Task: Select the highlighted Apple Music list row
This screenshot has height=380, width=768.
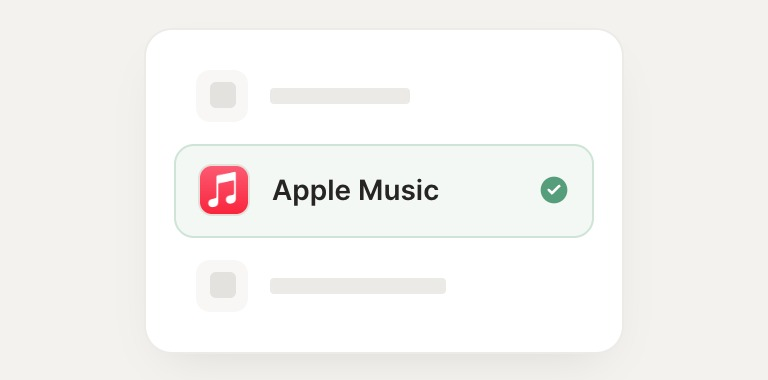Action: (x=384, y=191)
